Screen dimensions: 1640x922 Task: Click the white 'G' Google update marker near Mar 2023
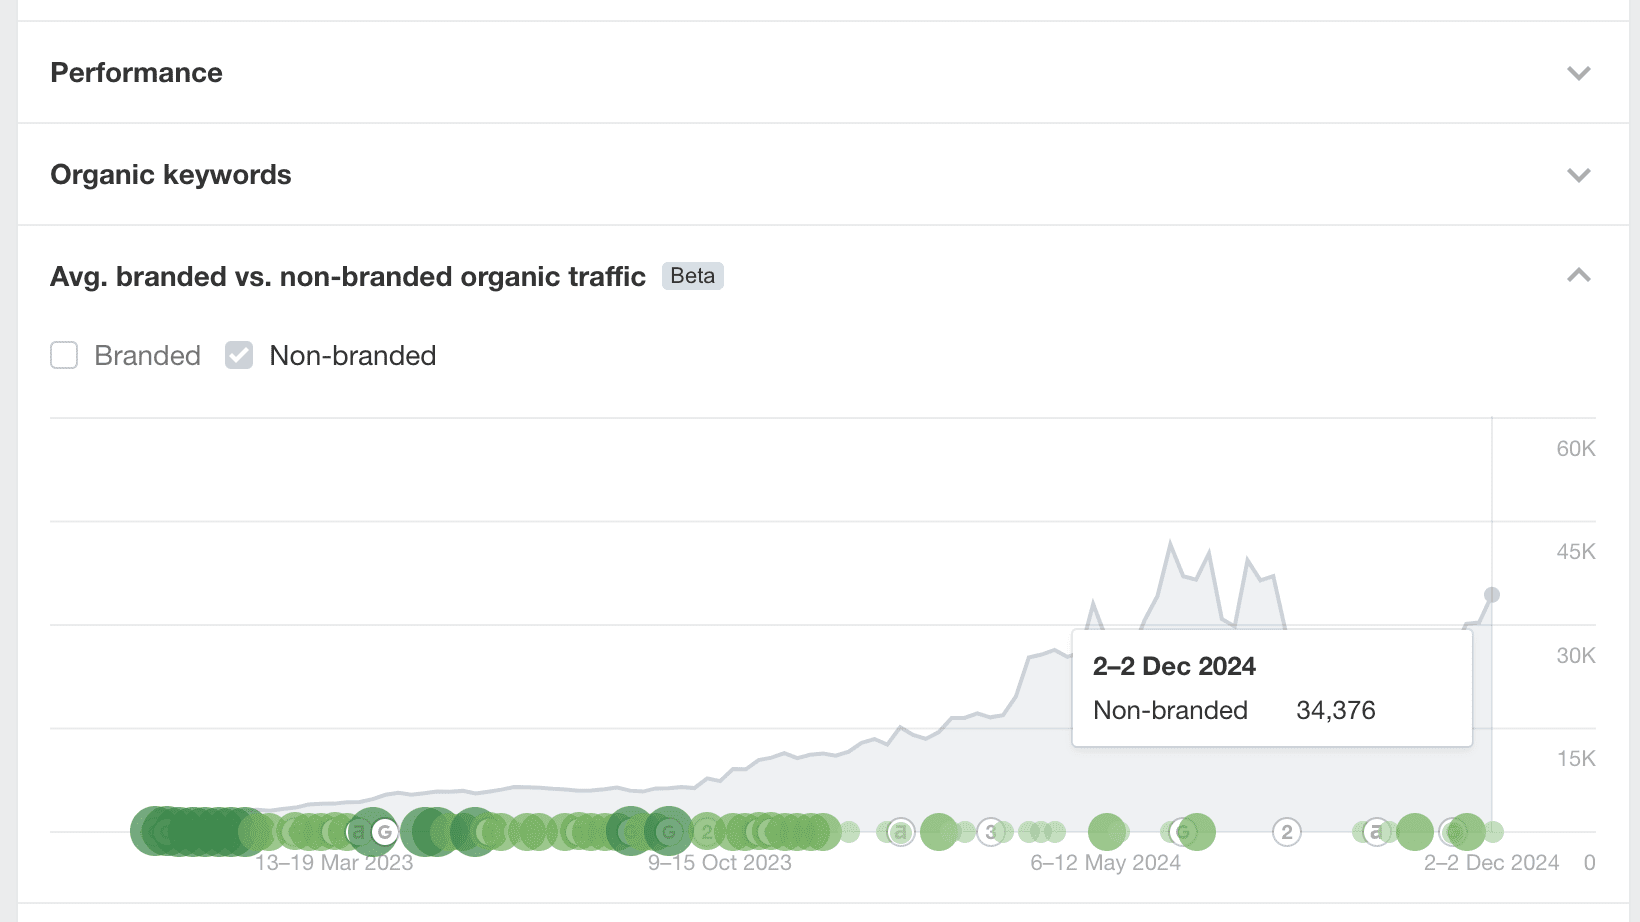point(384,831)
